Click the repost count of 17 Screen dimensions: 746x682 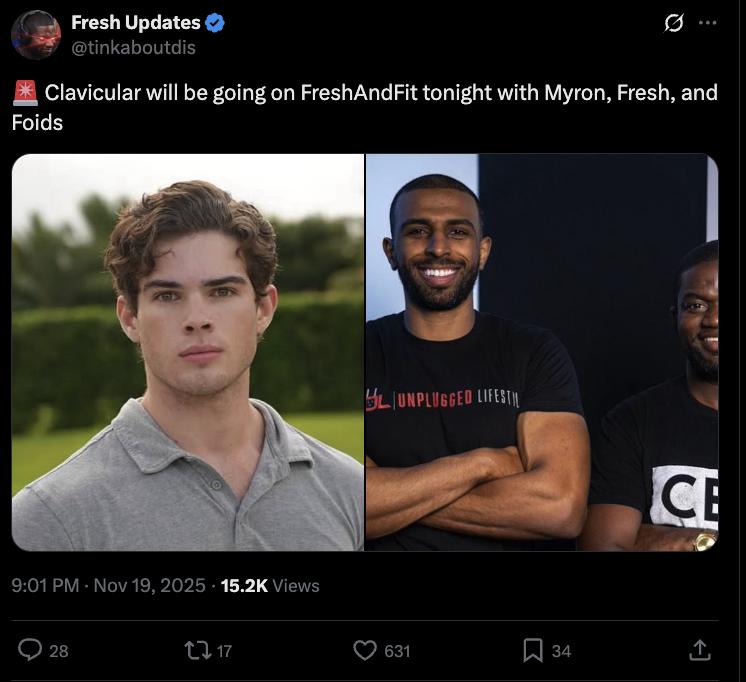click(x=224, y=651)
